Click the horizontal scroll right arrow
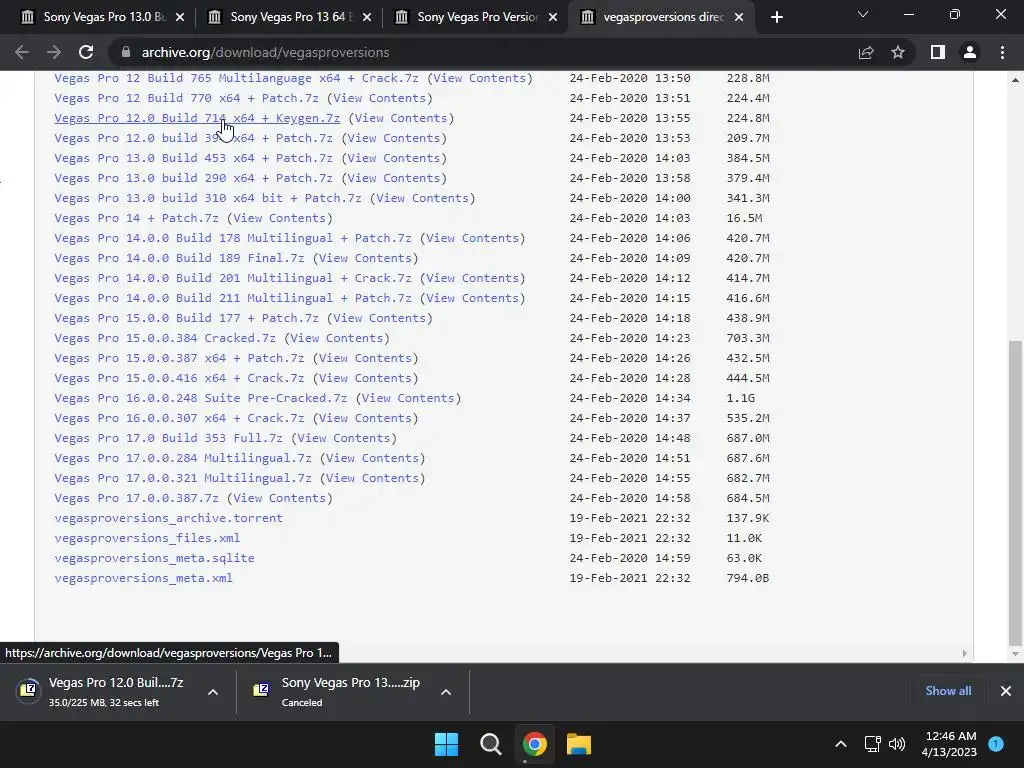Image resolution: width=1024 pixels, height=768 pixels. pyautogui.click(x=965, y=653)
